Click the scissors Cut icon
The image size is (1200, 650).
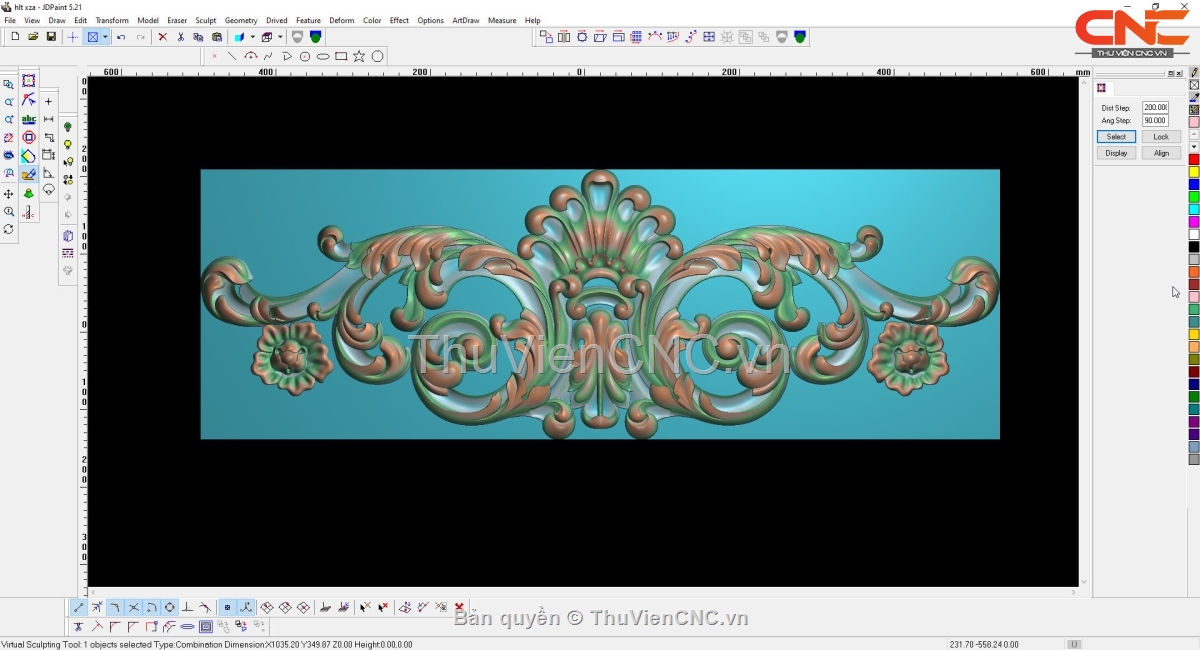[x=181, y=37]
